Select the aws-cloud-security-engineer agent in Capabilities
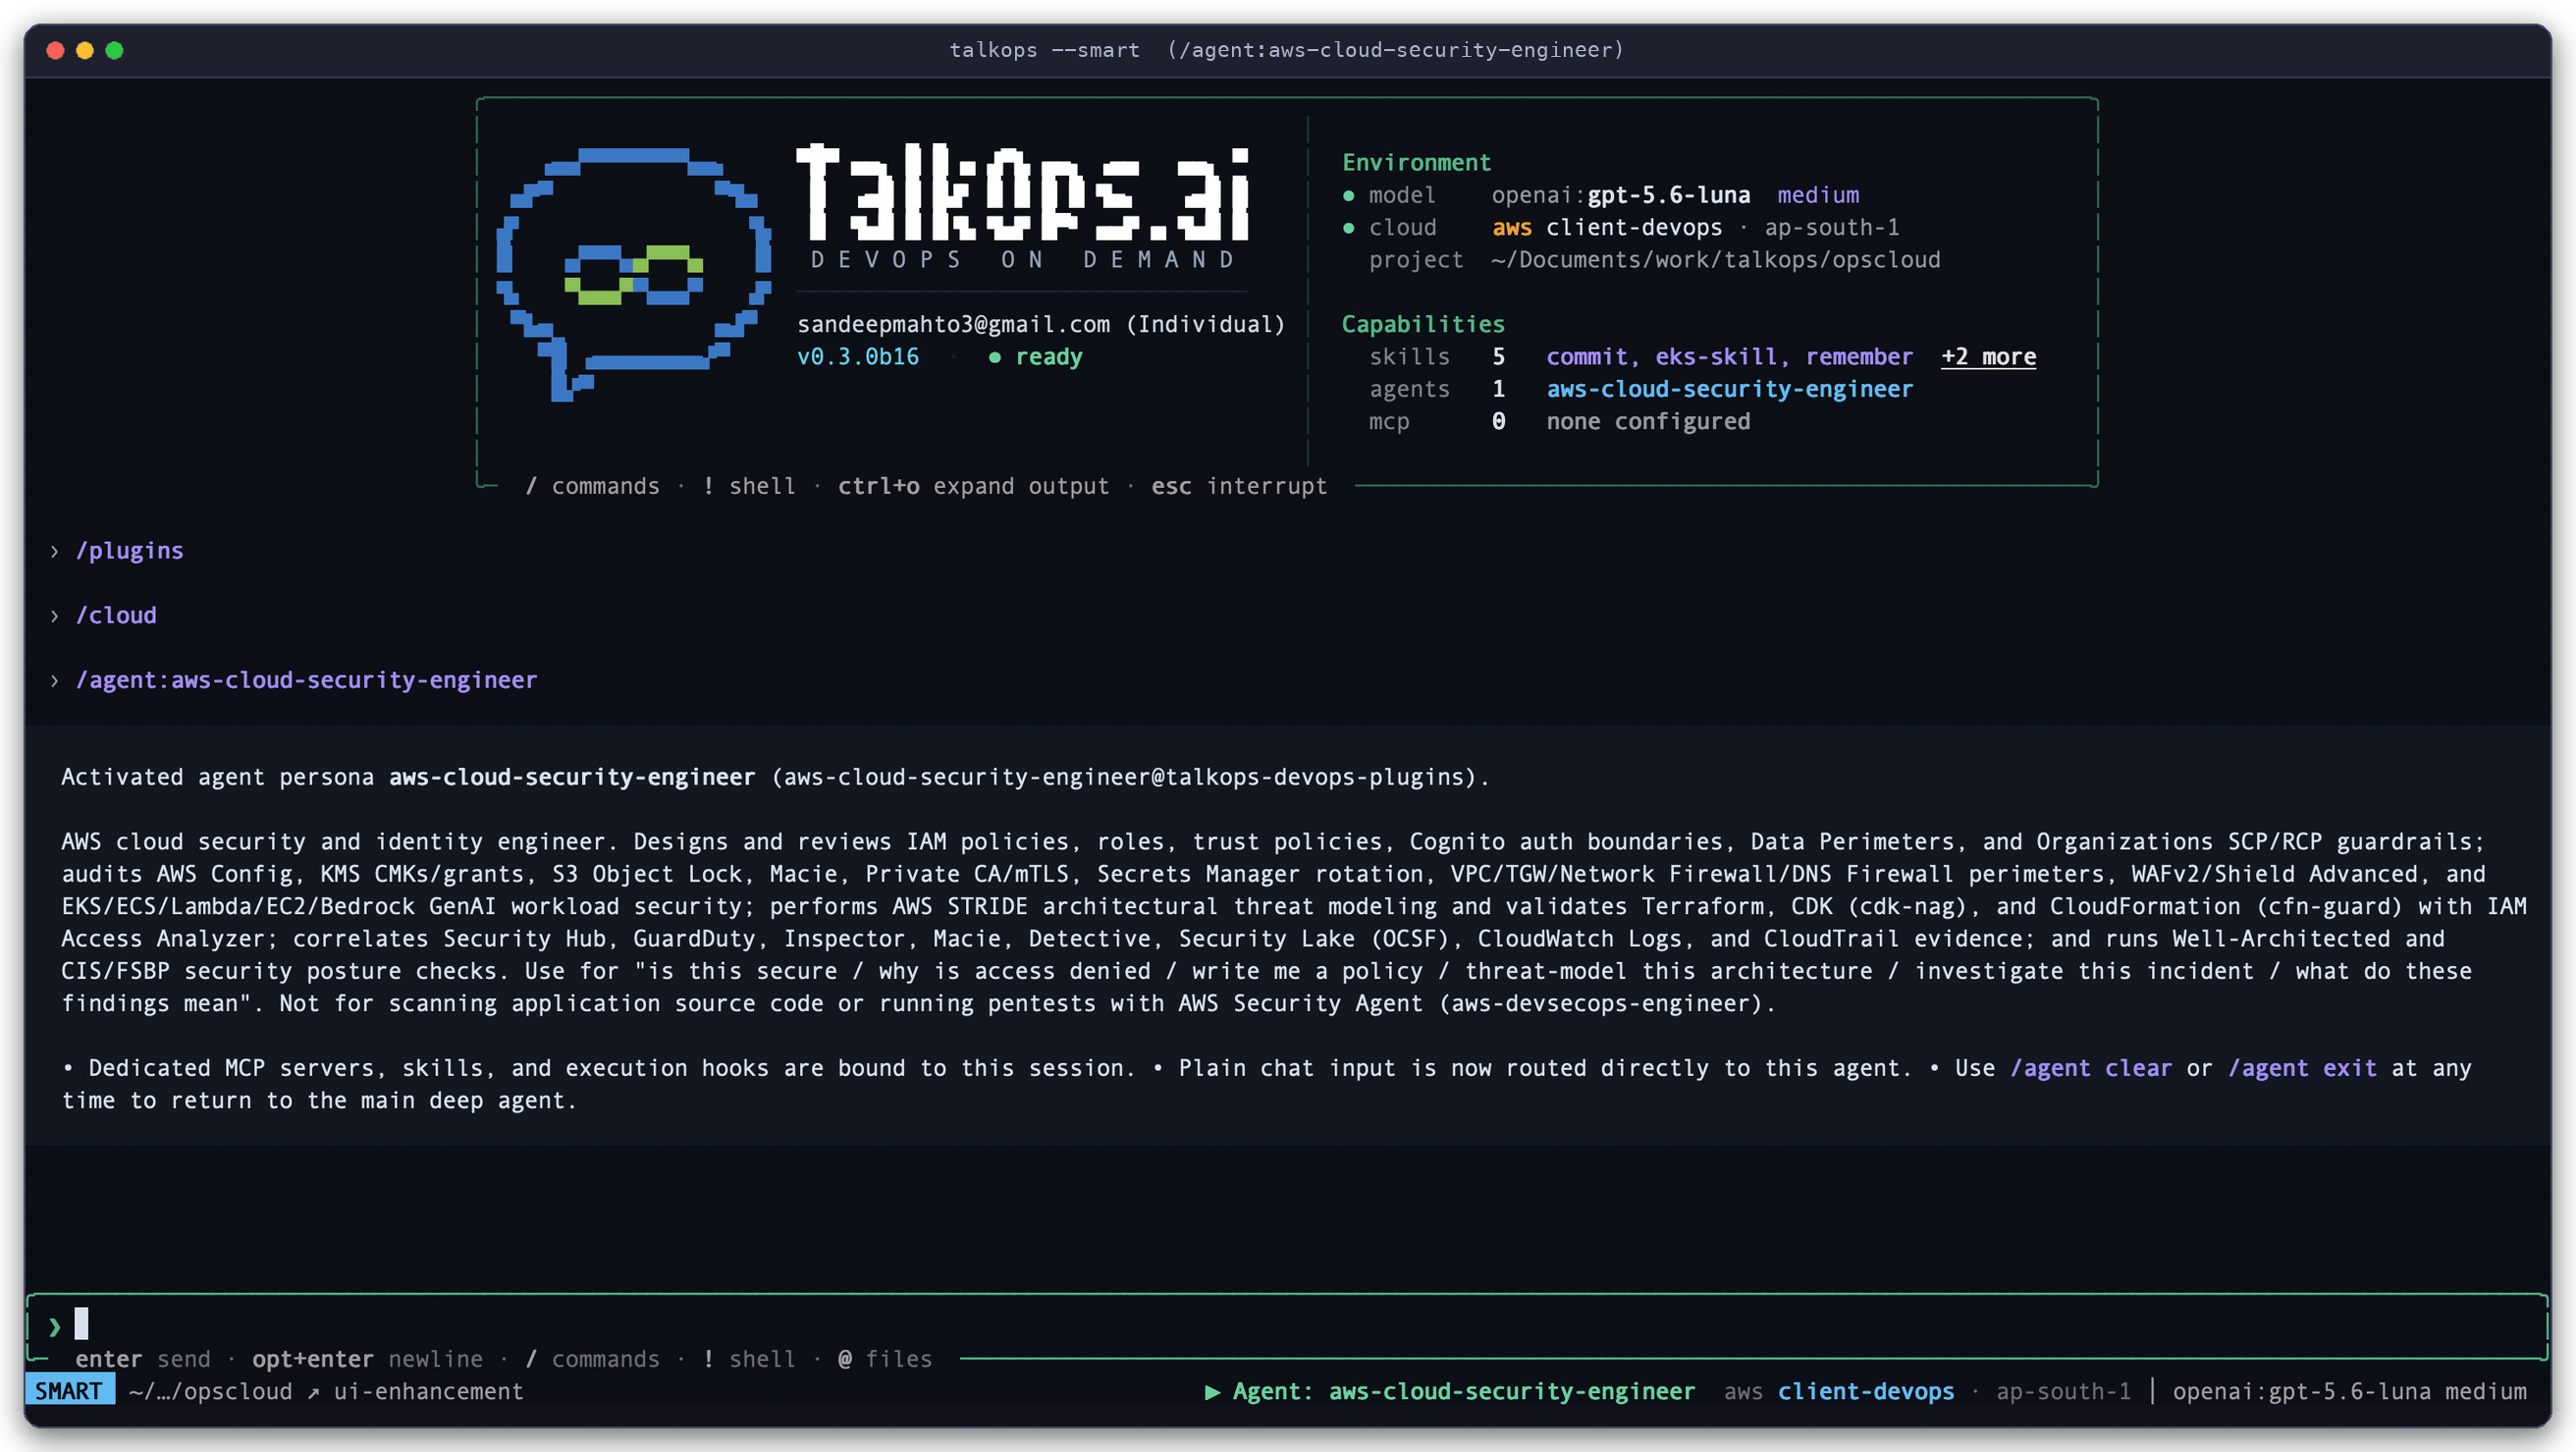This screenshot has height=1452, width=2576. pyautogui.click(x=1729, y=389)
